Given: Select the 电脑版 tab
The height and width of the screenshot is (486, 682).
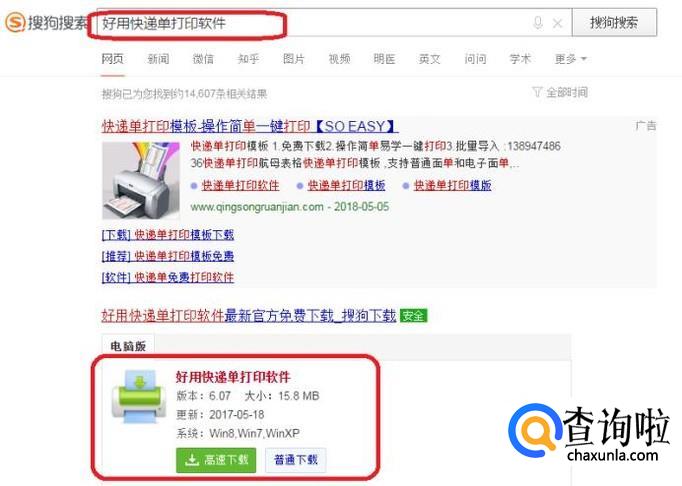Looking at the screenshot, I should tap(128, 346).
